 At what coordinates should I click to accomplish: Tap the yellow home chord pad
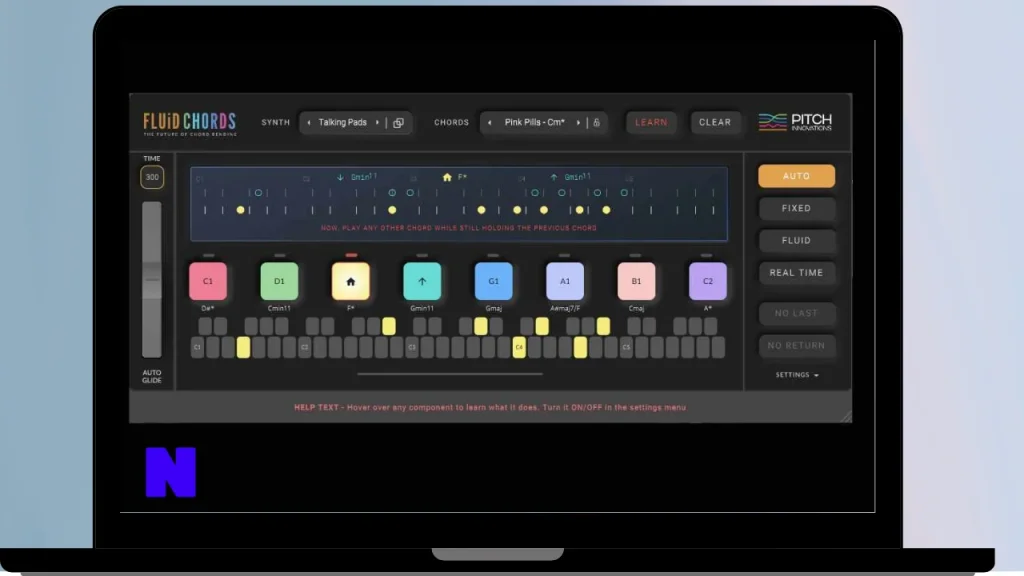351,281
